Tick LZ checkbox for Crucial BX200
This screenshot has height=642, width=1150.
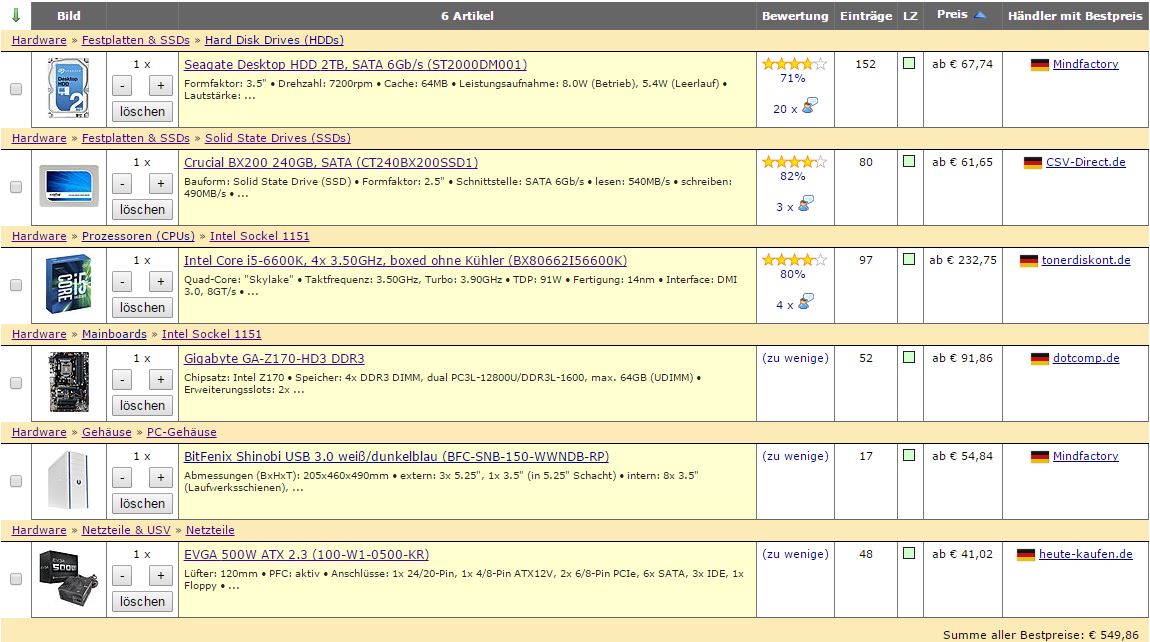coord(909,161)
